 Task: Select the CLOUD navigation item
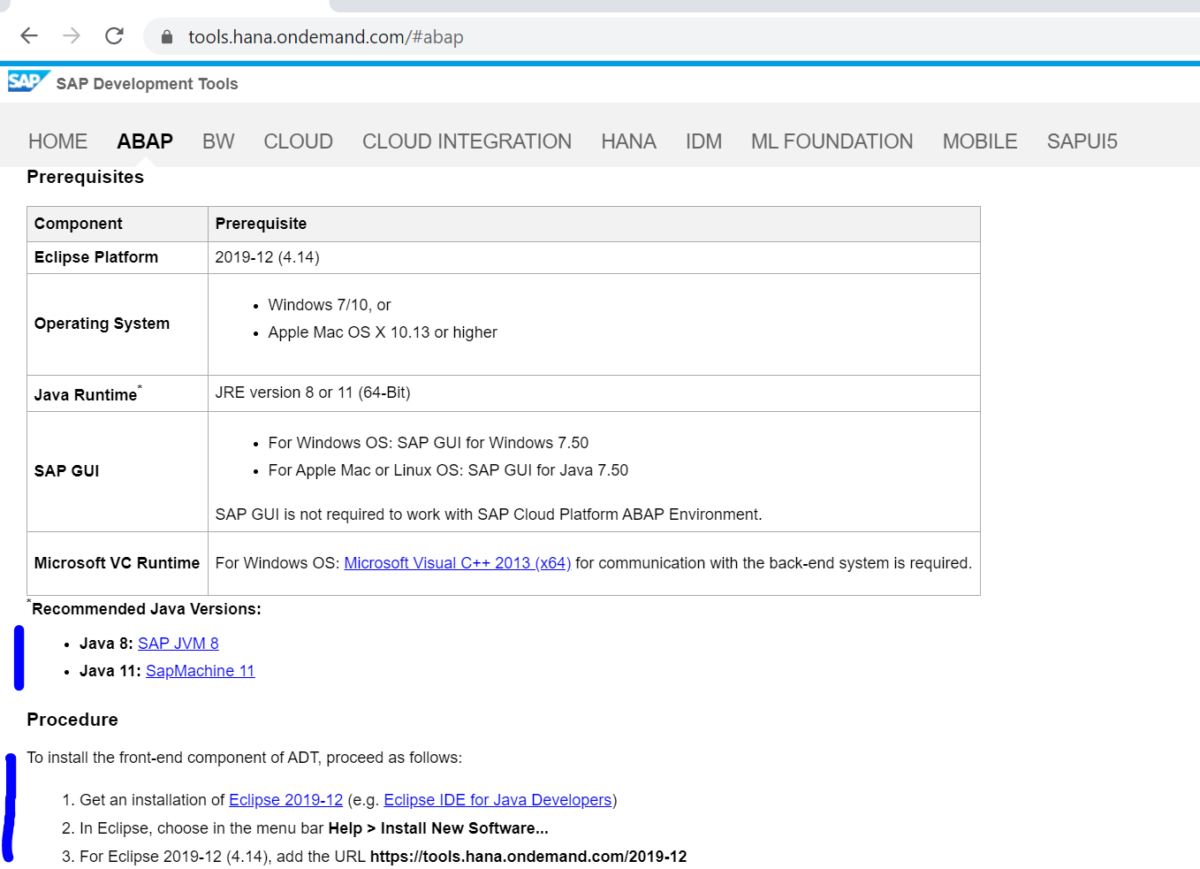tap(297, 141)
